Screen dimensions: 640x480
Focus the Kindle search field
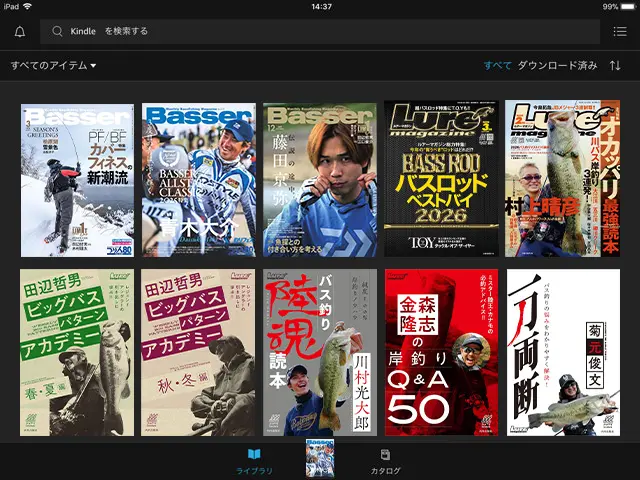(x=320, y=31)
